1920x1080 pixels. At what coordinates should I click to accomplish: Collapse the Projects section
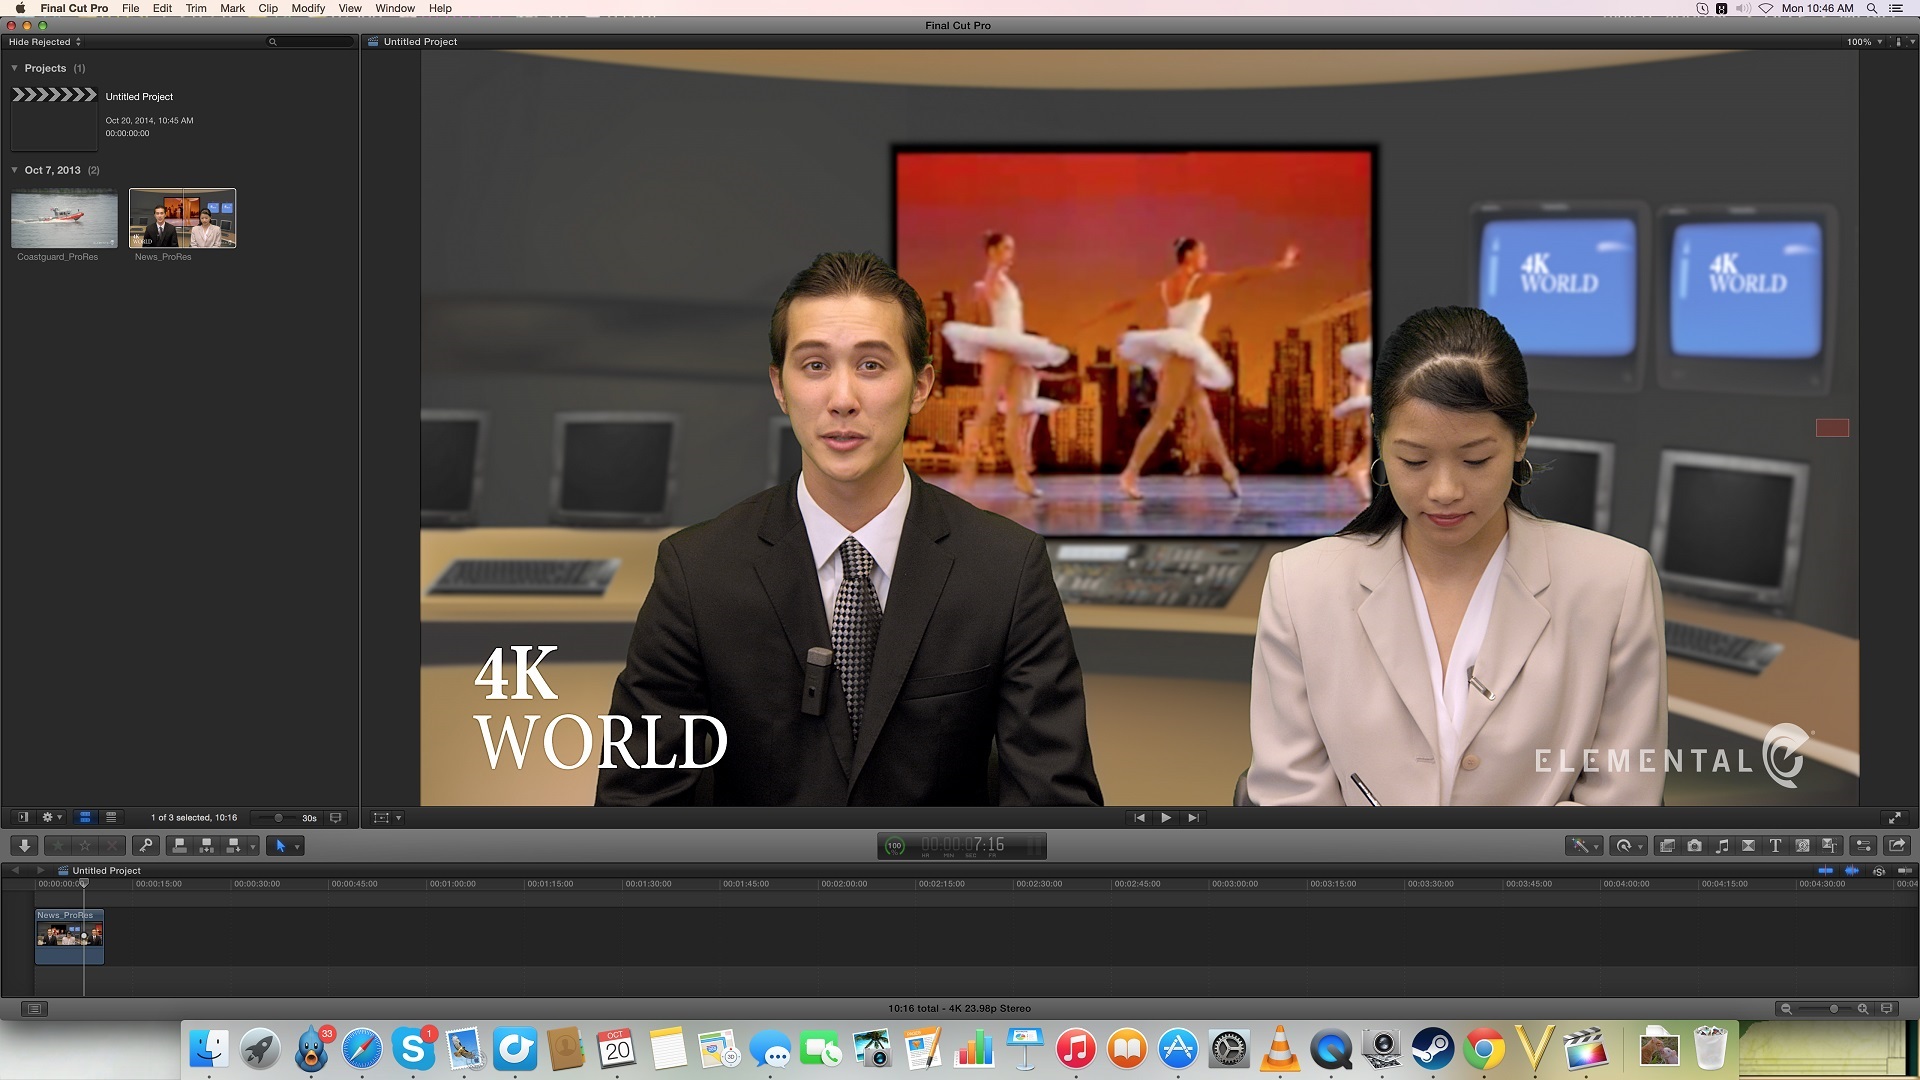pos(14,68)
